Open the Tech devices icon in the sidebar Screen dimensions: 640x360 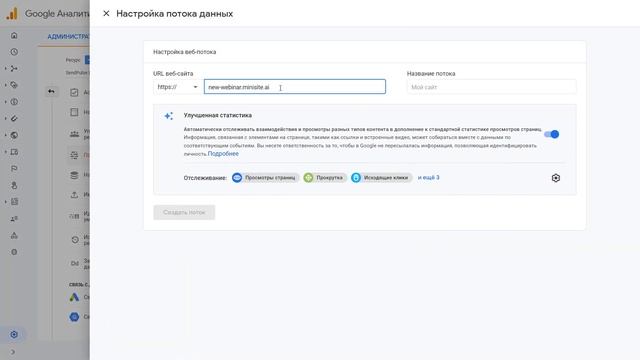(14, 152)
